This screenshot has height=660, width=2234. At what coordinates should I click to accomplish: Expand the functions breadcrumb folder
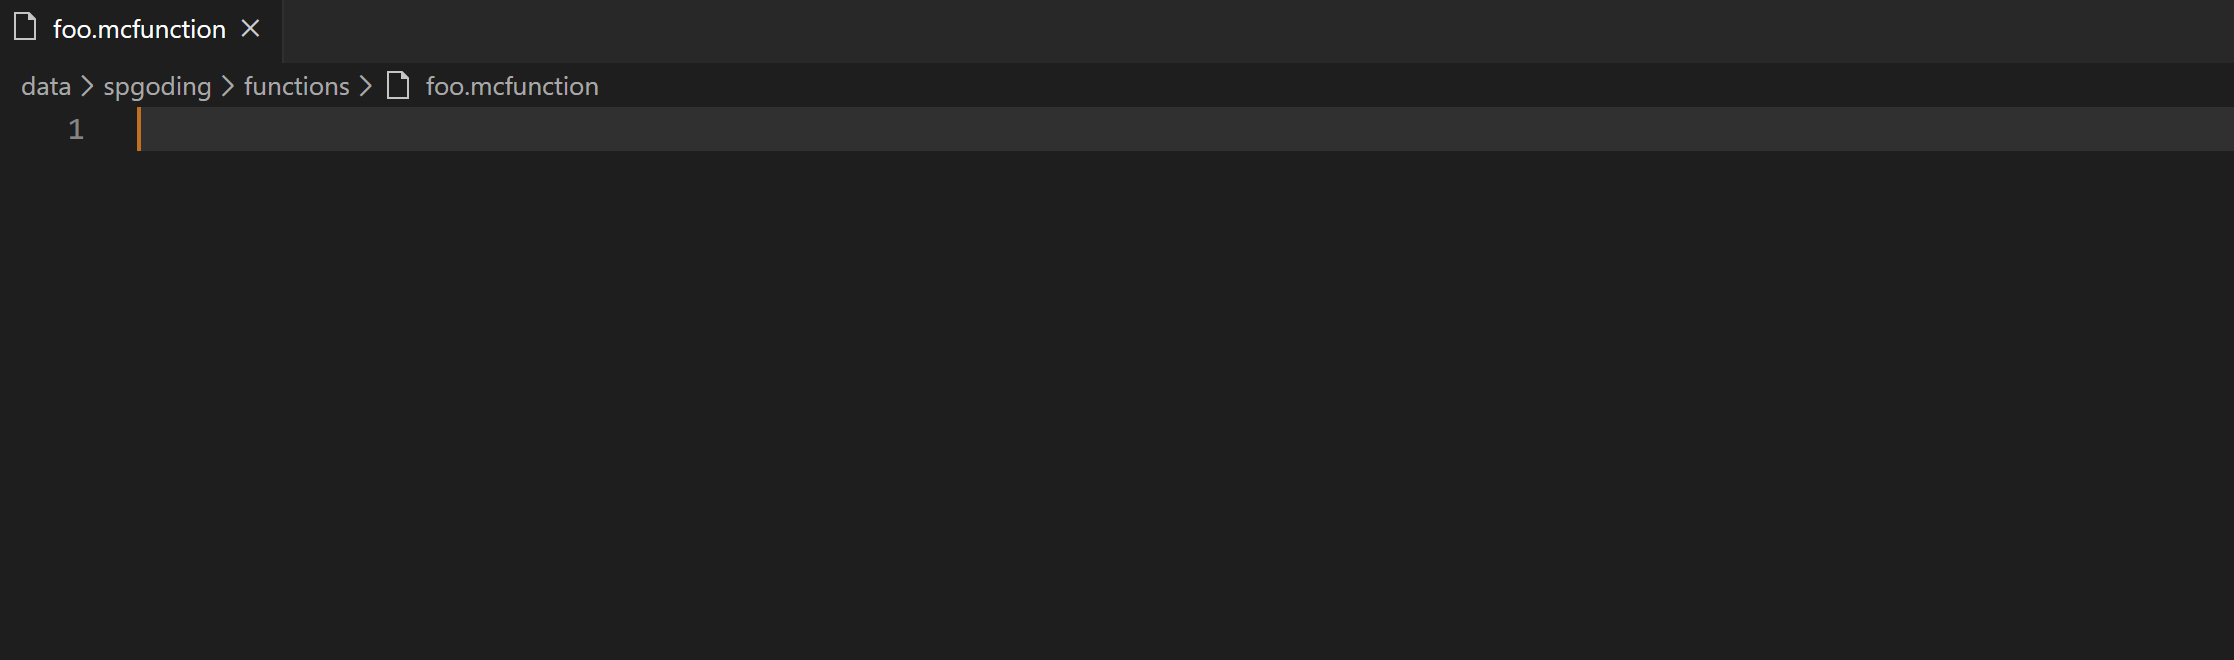297,86
